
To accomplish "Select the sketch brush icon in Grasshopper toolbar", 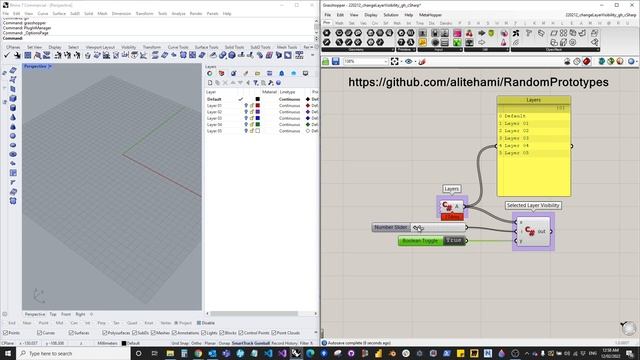I will (x=422, y=62).
